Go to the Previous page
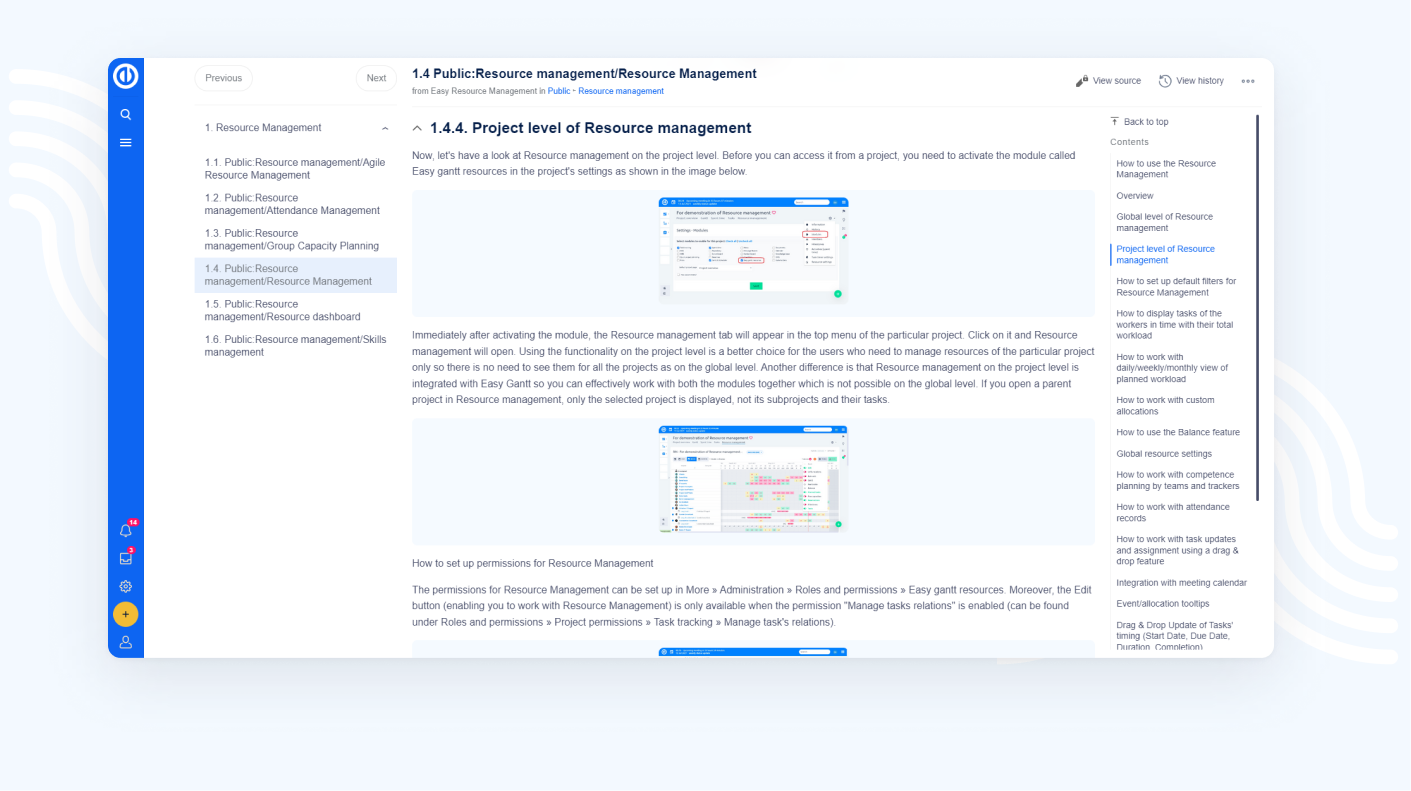Viewport: 1411px width, 791px height. [x=224, y=78]
